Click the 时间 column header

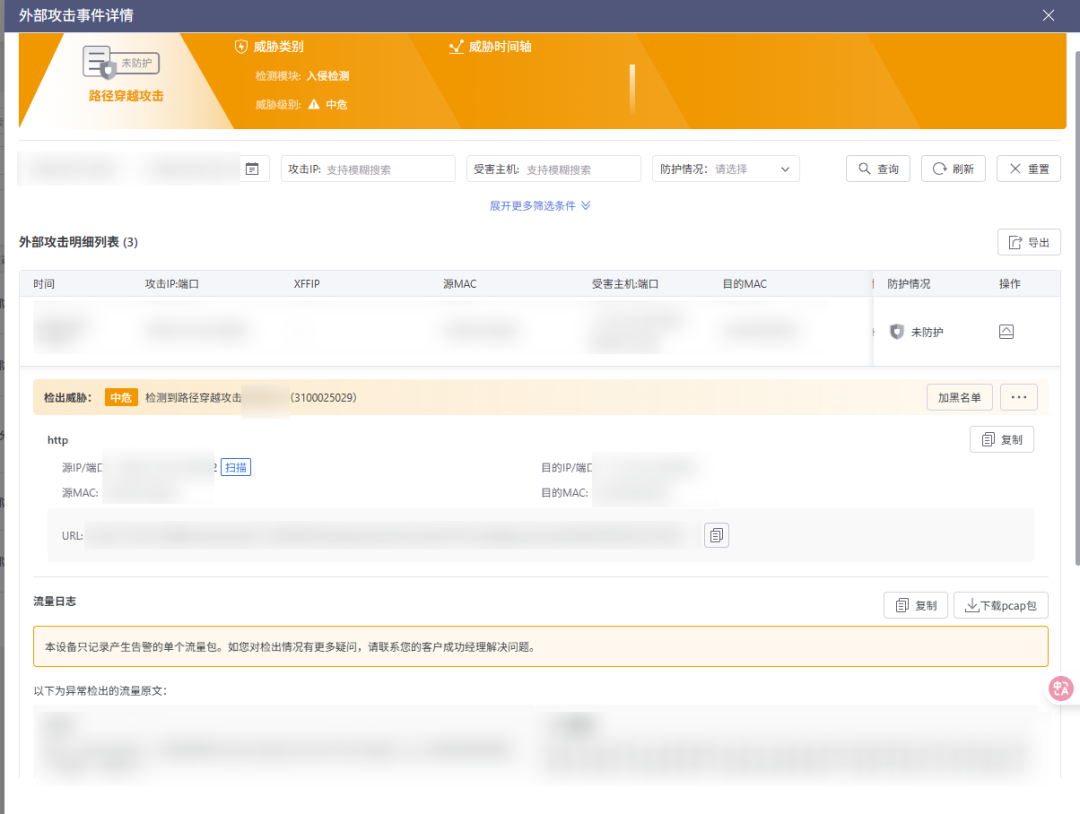click(x=44, y=284)
